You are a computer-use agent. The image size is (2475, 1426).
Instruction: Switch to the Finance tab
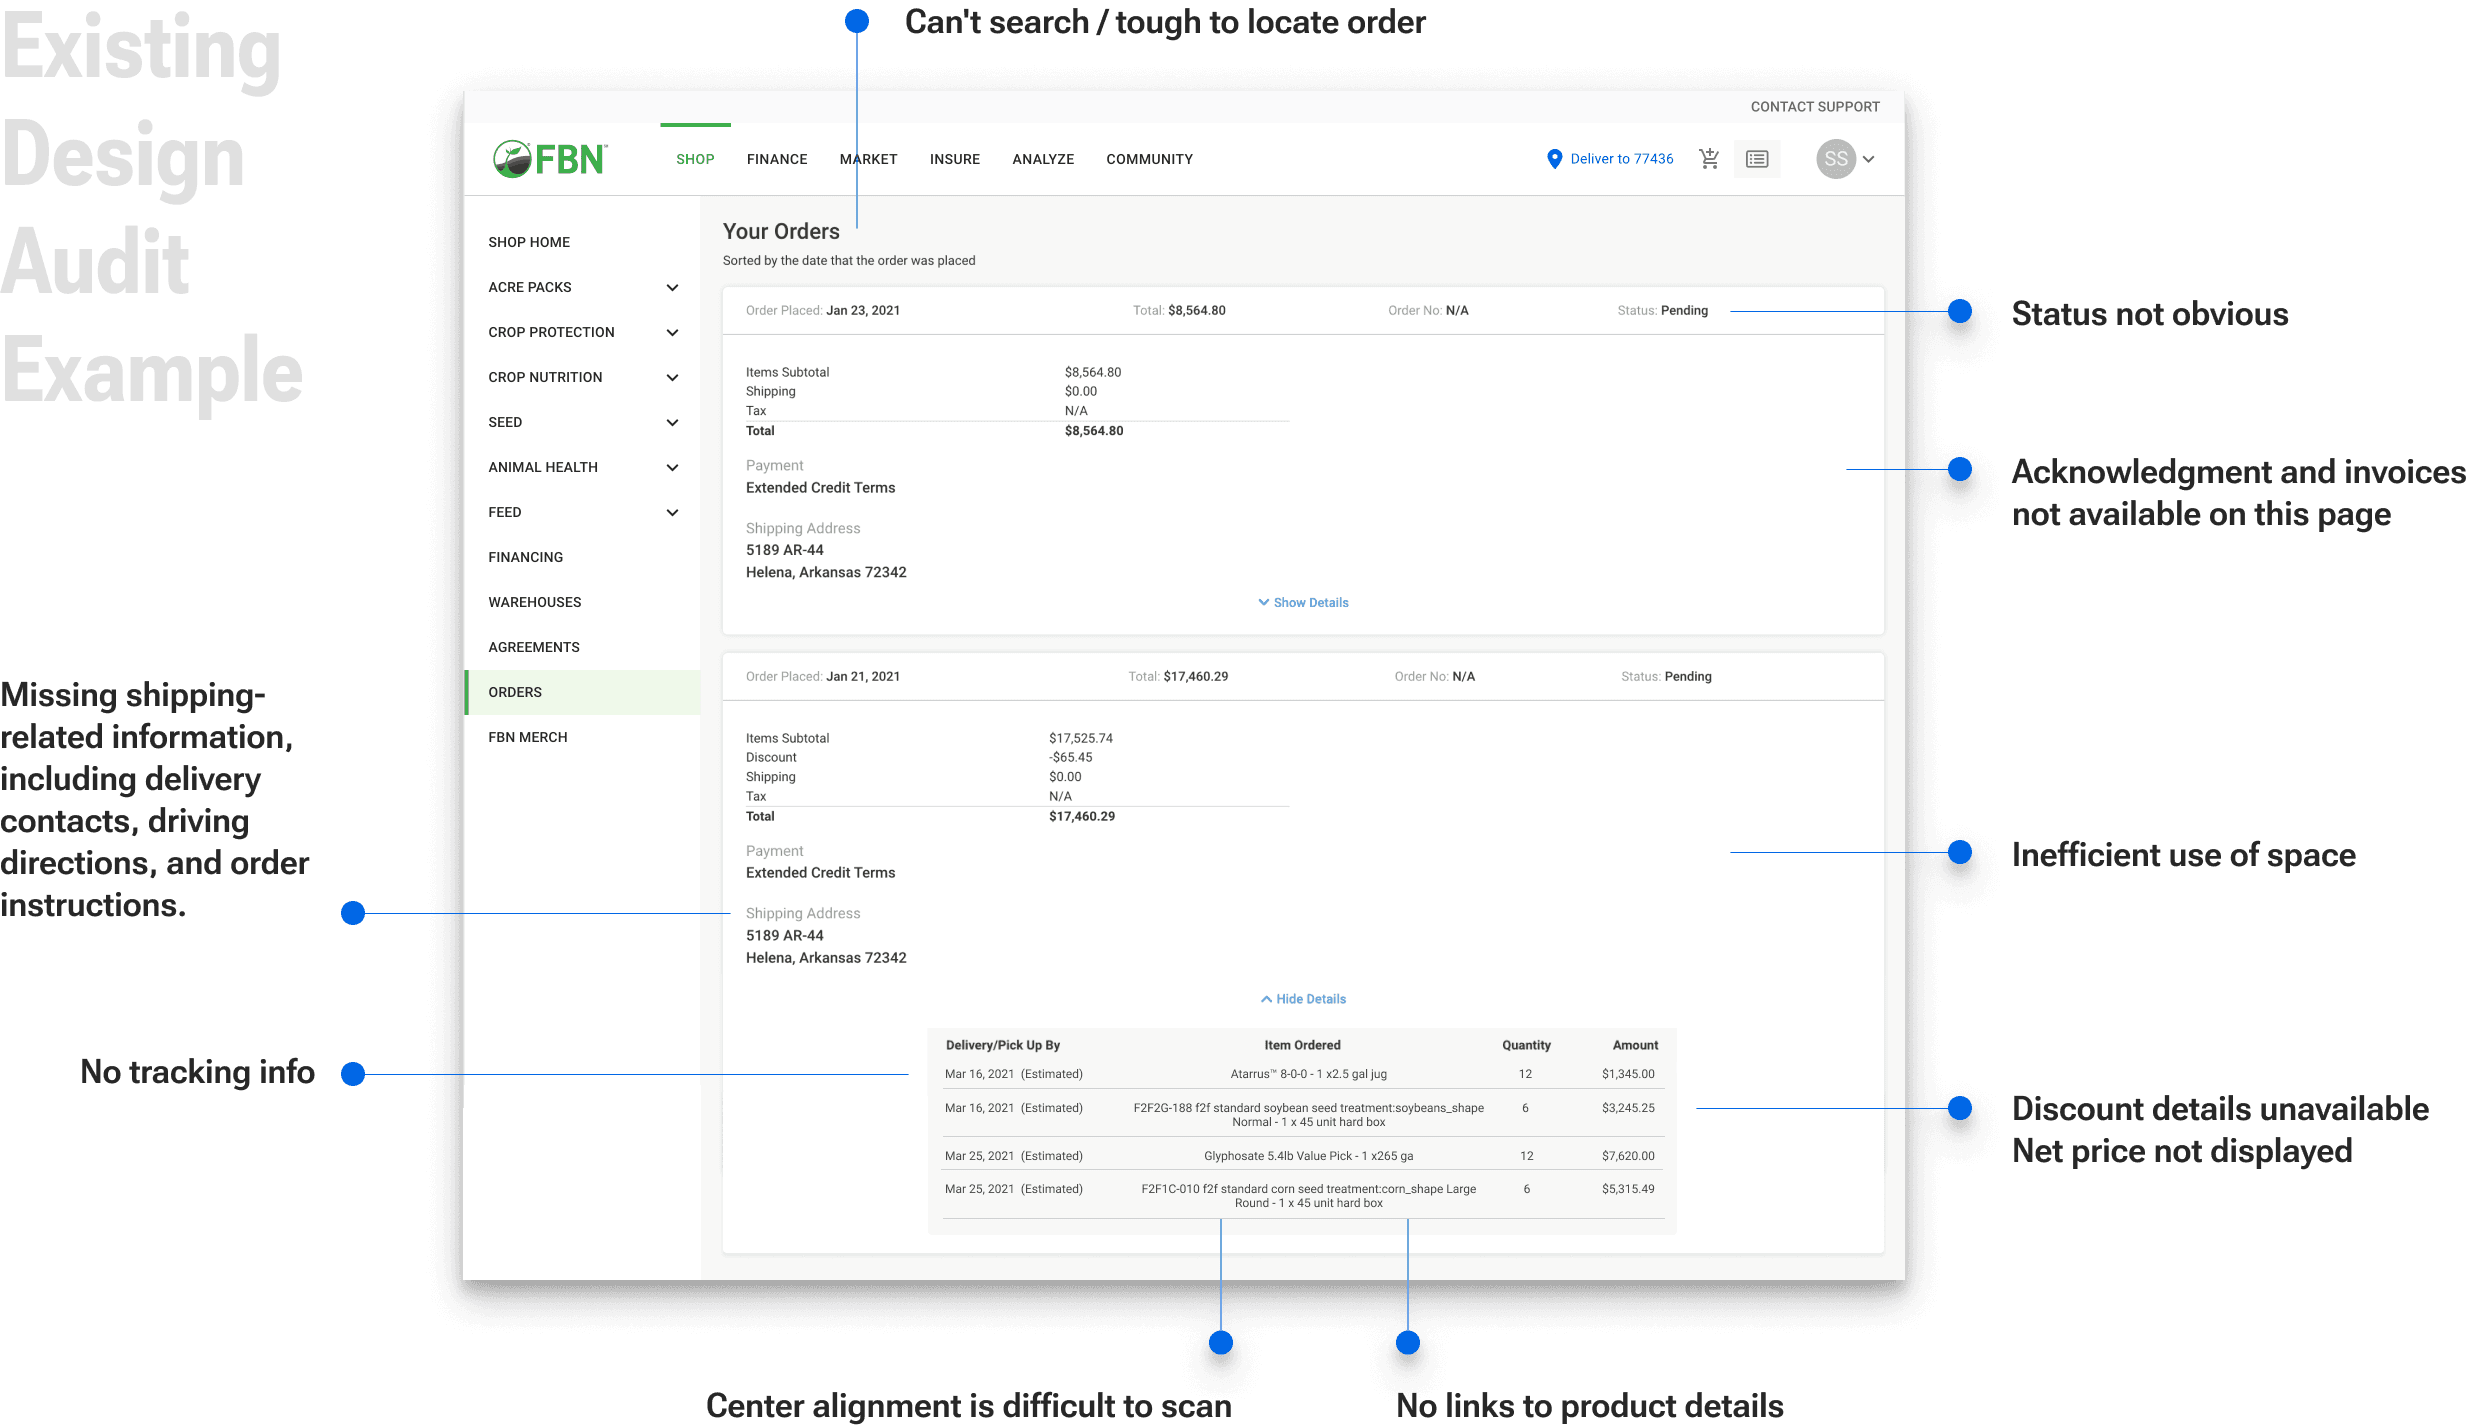point(776,159)
